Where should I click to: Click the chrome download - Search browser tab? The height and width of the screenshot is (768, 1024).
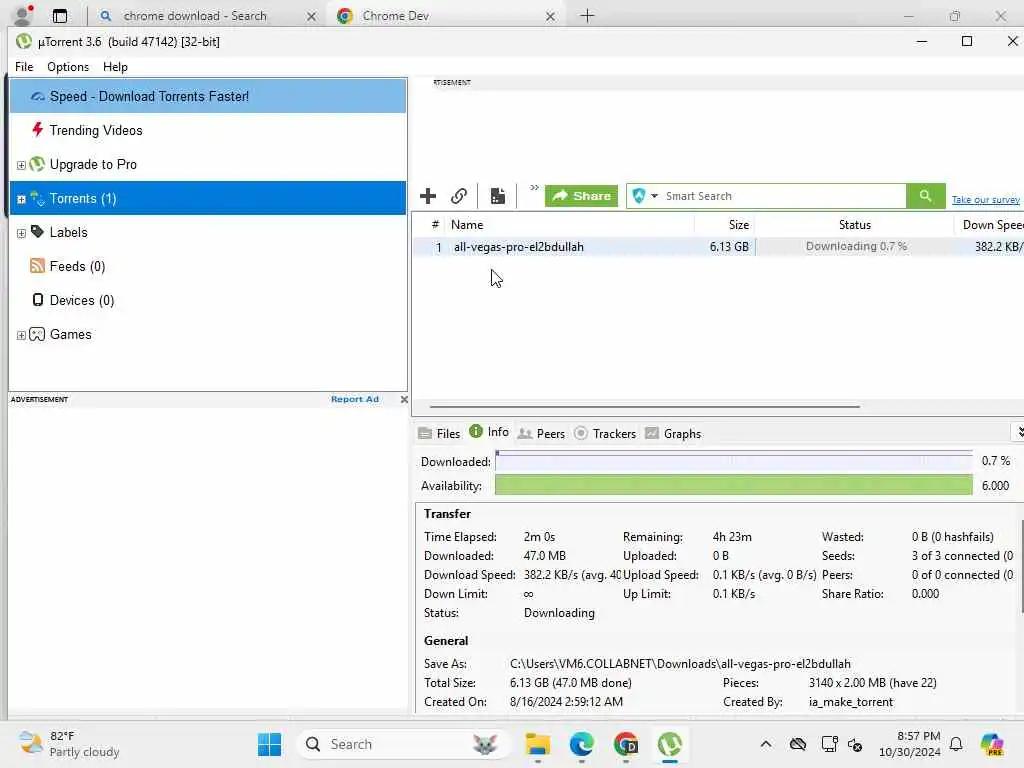coord(206,16)
